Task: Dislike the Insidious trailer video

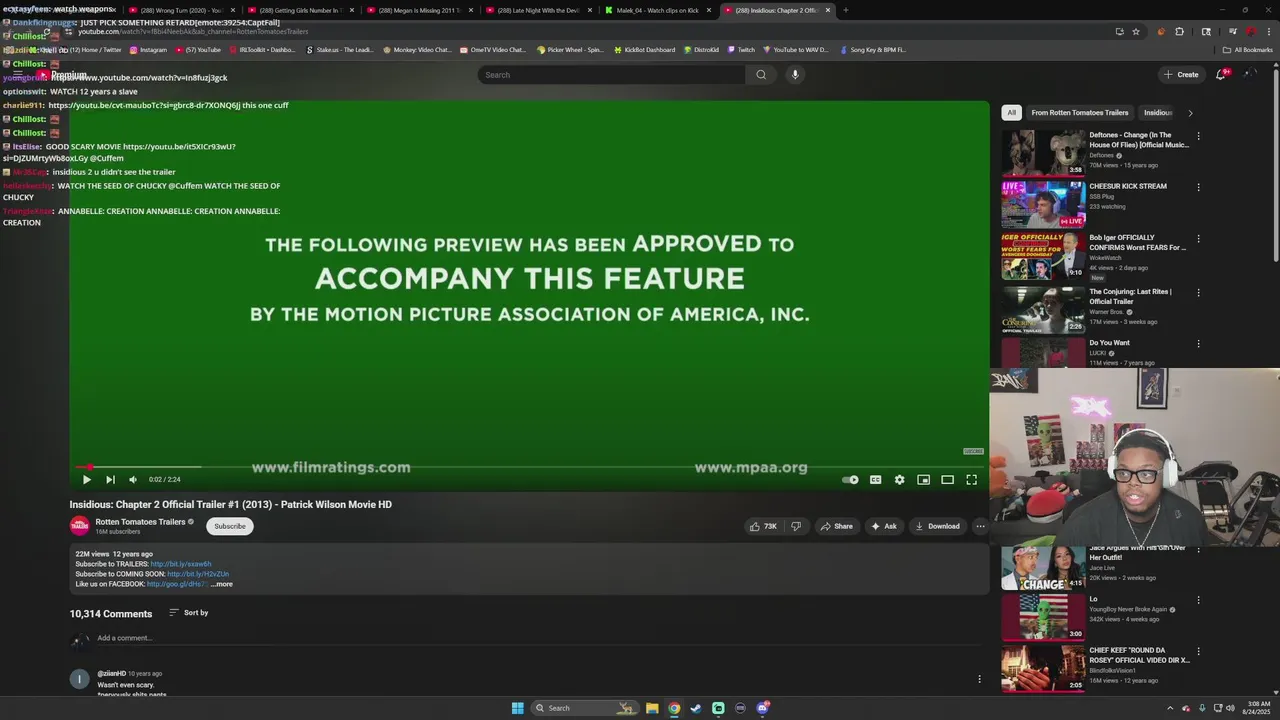Action: pyautogui.click(x=796, y=526)
